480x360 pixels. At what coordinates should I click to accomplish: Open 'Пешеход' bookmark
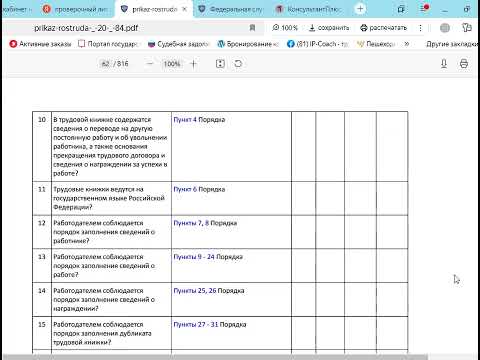376,44
